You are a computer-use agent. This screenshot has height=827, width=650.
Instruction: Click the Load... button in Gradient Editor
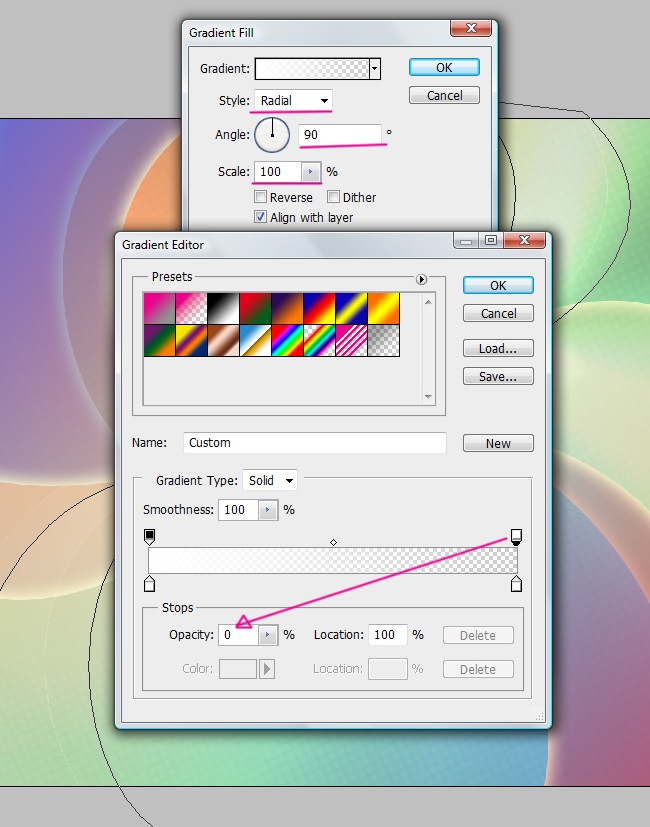pyautogui.click(x=498, y=349)
